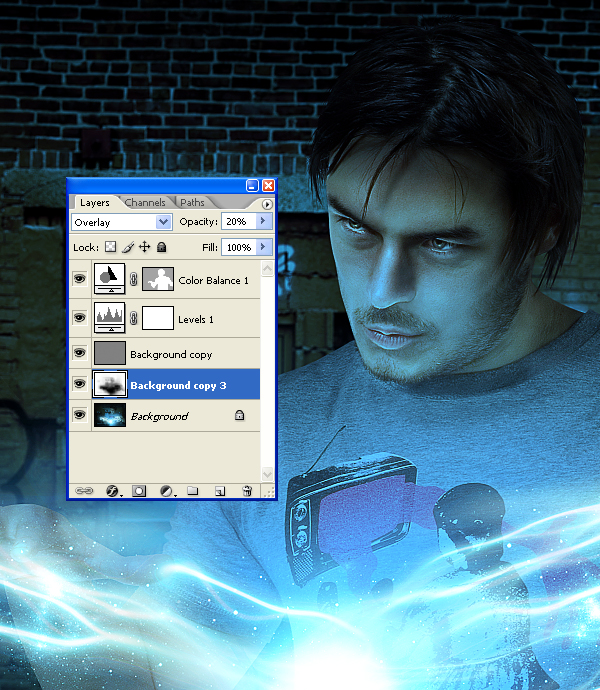Image resolution: width=600 pixels, height=690 pixels.
Task: Close the Layers palette window
Action: 268,185
